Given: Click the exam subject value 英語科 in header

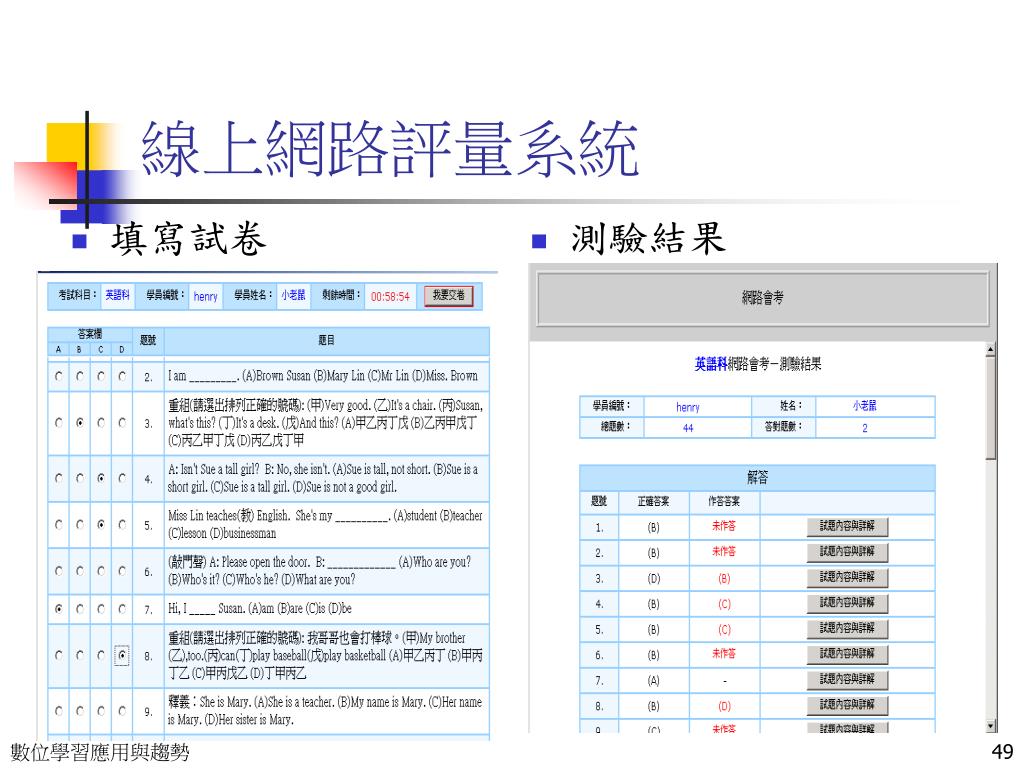Looking at the screenshot, I should click(x=118, y=295).
